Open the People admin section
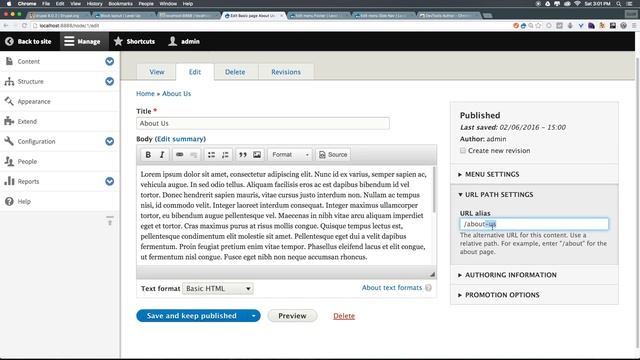This screenshot has width=640, height=360. coord(27,162)
